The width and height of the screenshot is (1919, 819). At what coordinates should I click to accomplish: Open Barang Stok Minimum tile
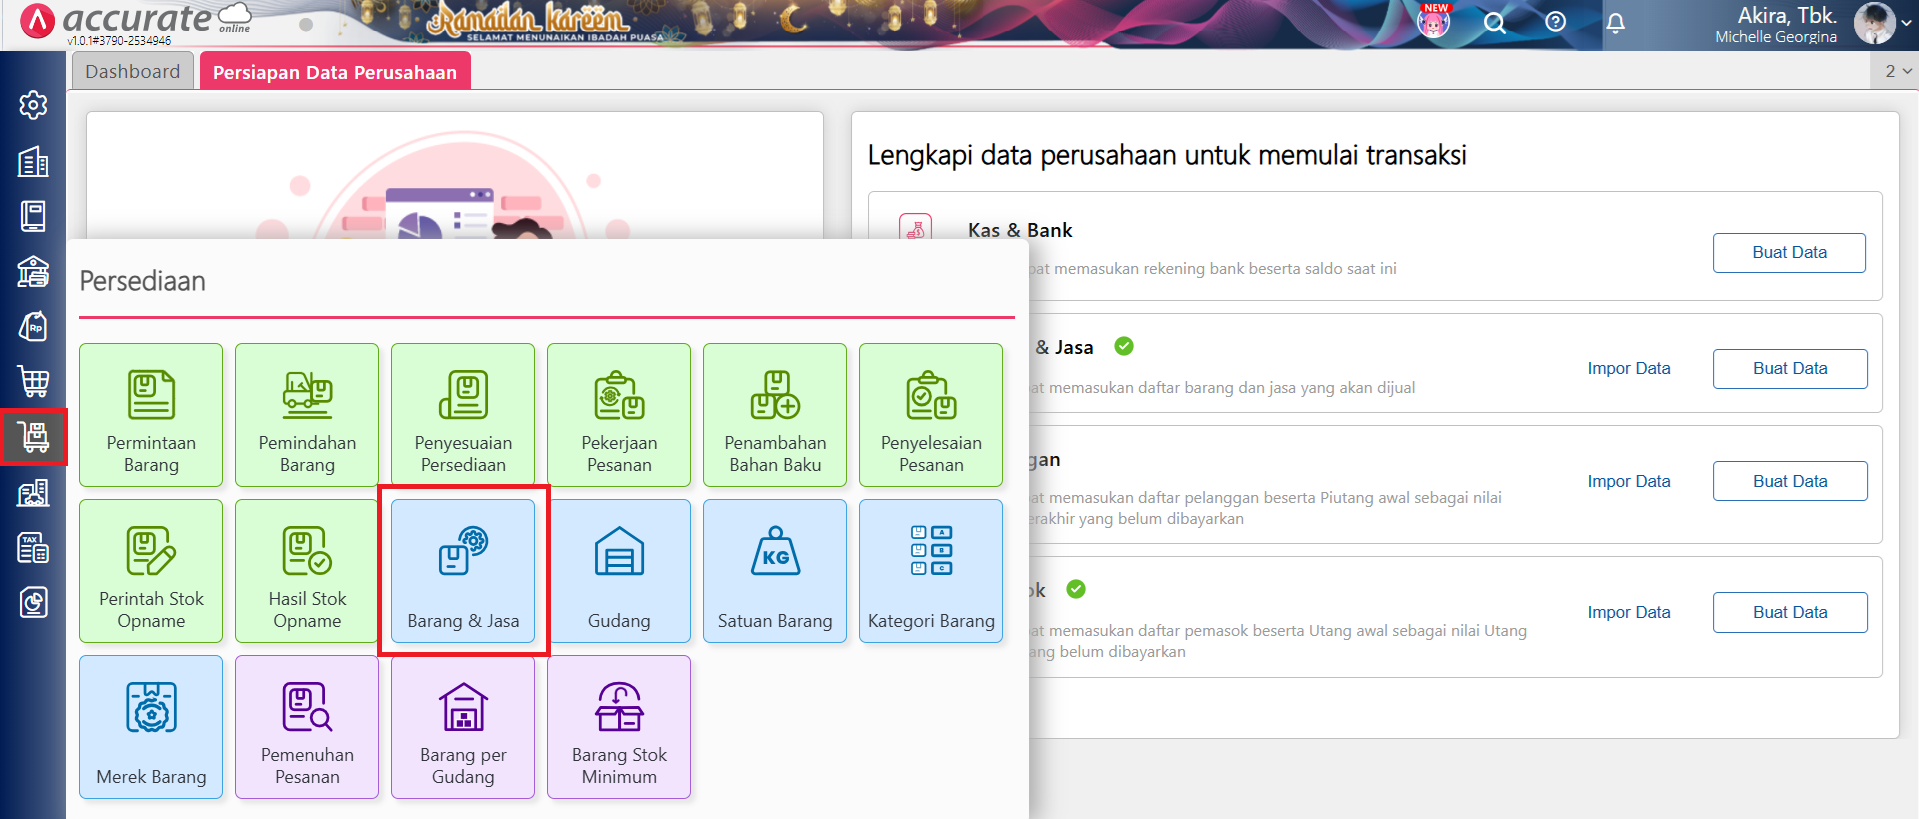(619, 727)
